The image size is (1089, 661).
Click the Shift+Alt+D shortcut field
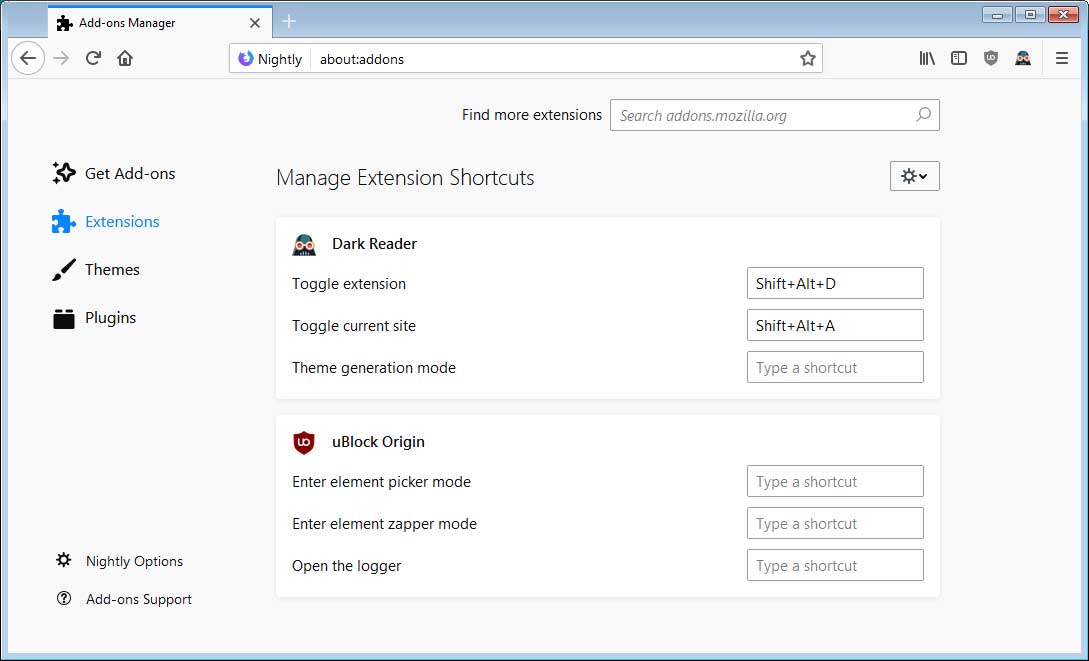pyautogui.click(x=834, y=283)
